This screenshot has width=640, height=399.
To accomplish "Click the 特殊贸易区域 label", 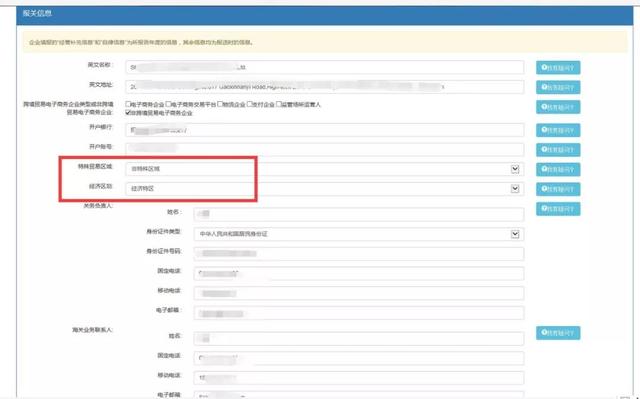I will point(95,166).
